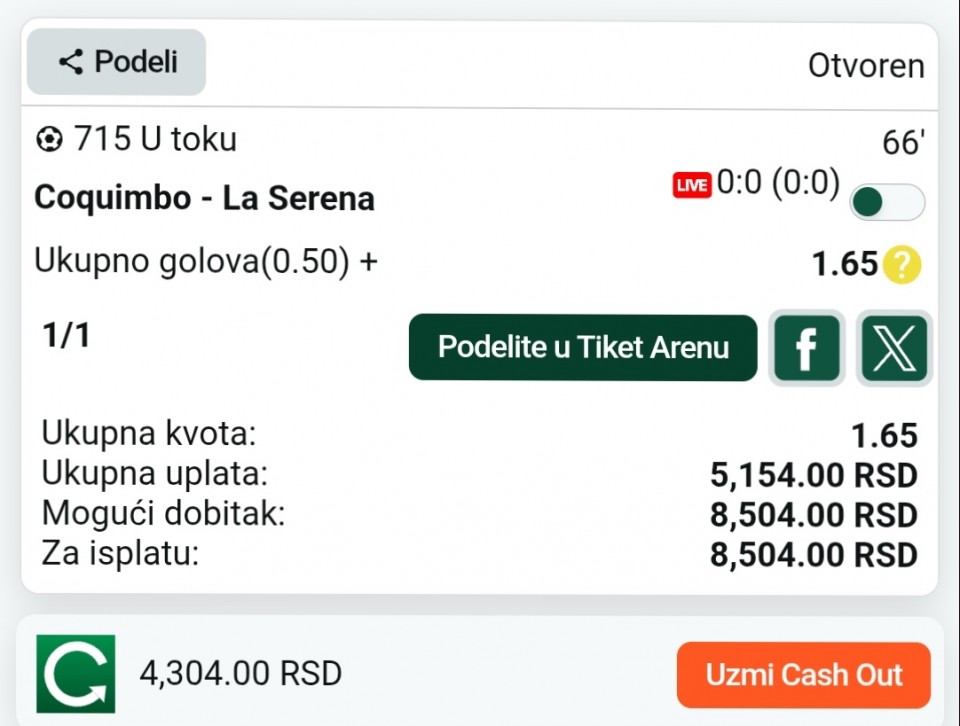Viewport: 960px width, 726px height.
Task: Click the 0:0 (0:0) live score
Action: 778,184
